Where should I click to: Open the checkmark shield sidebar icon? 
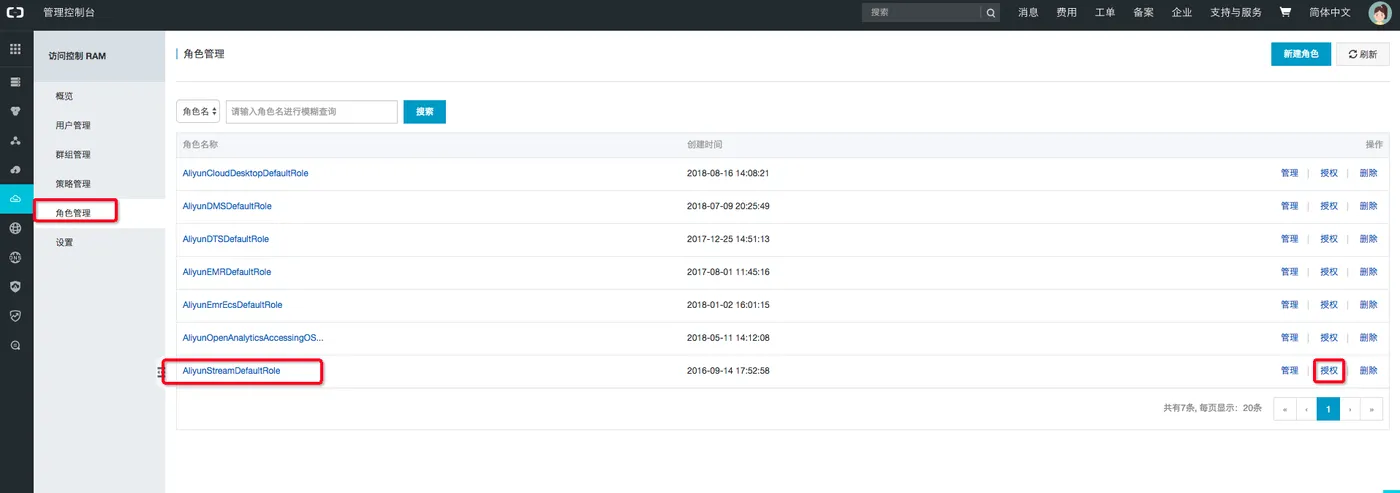(15, 315)
